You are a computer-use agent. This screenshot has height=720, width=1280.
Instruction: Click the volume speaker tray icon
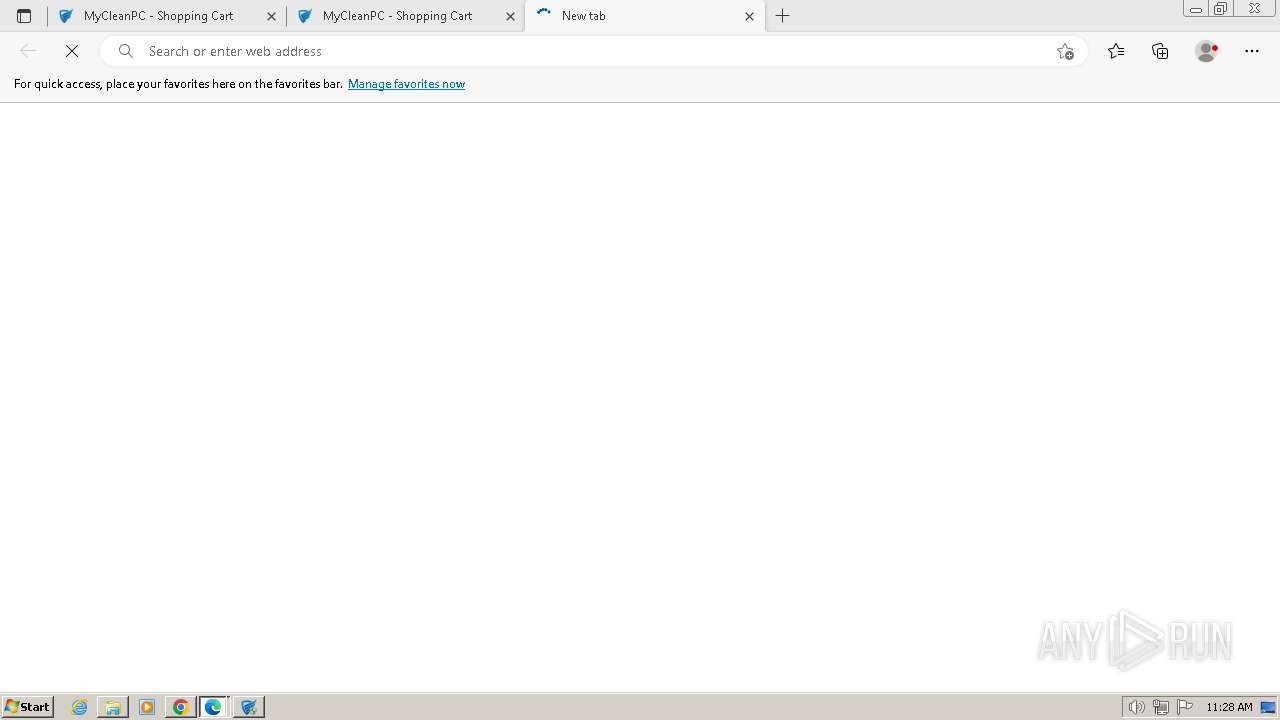click(x=1136, y=707)
